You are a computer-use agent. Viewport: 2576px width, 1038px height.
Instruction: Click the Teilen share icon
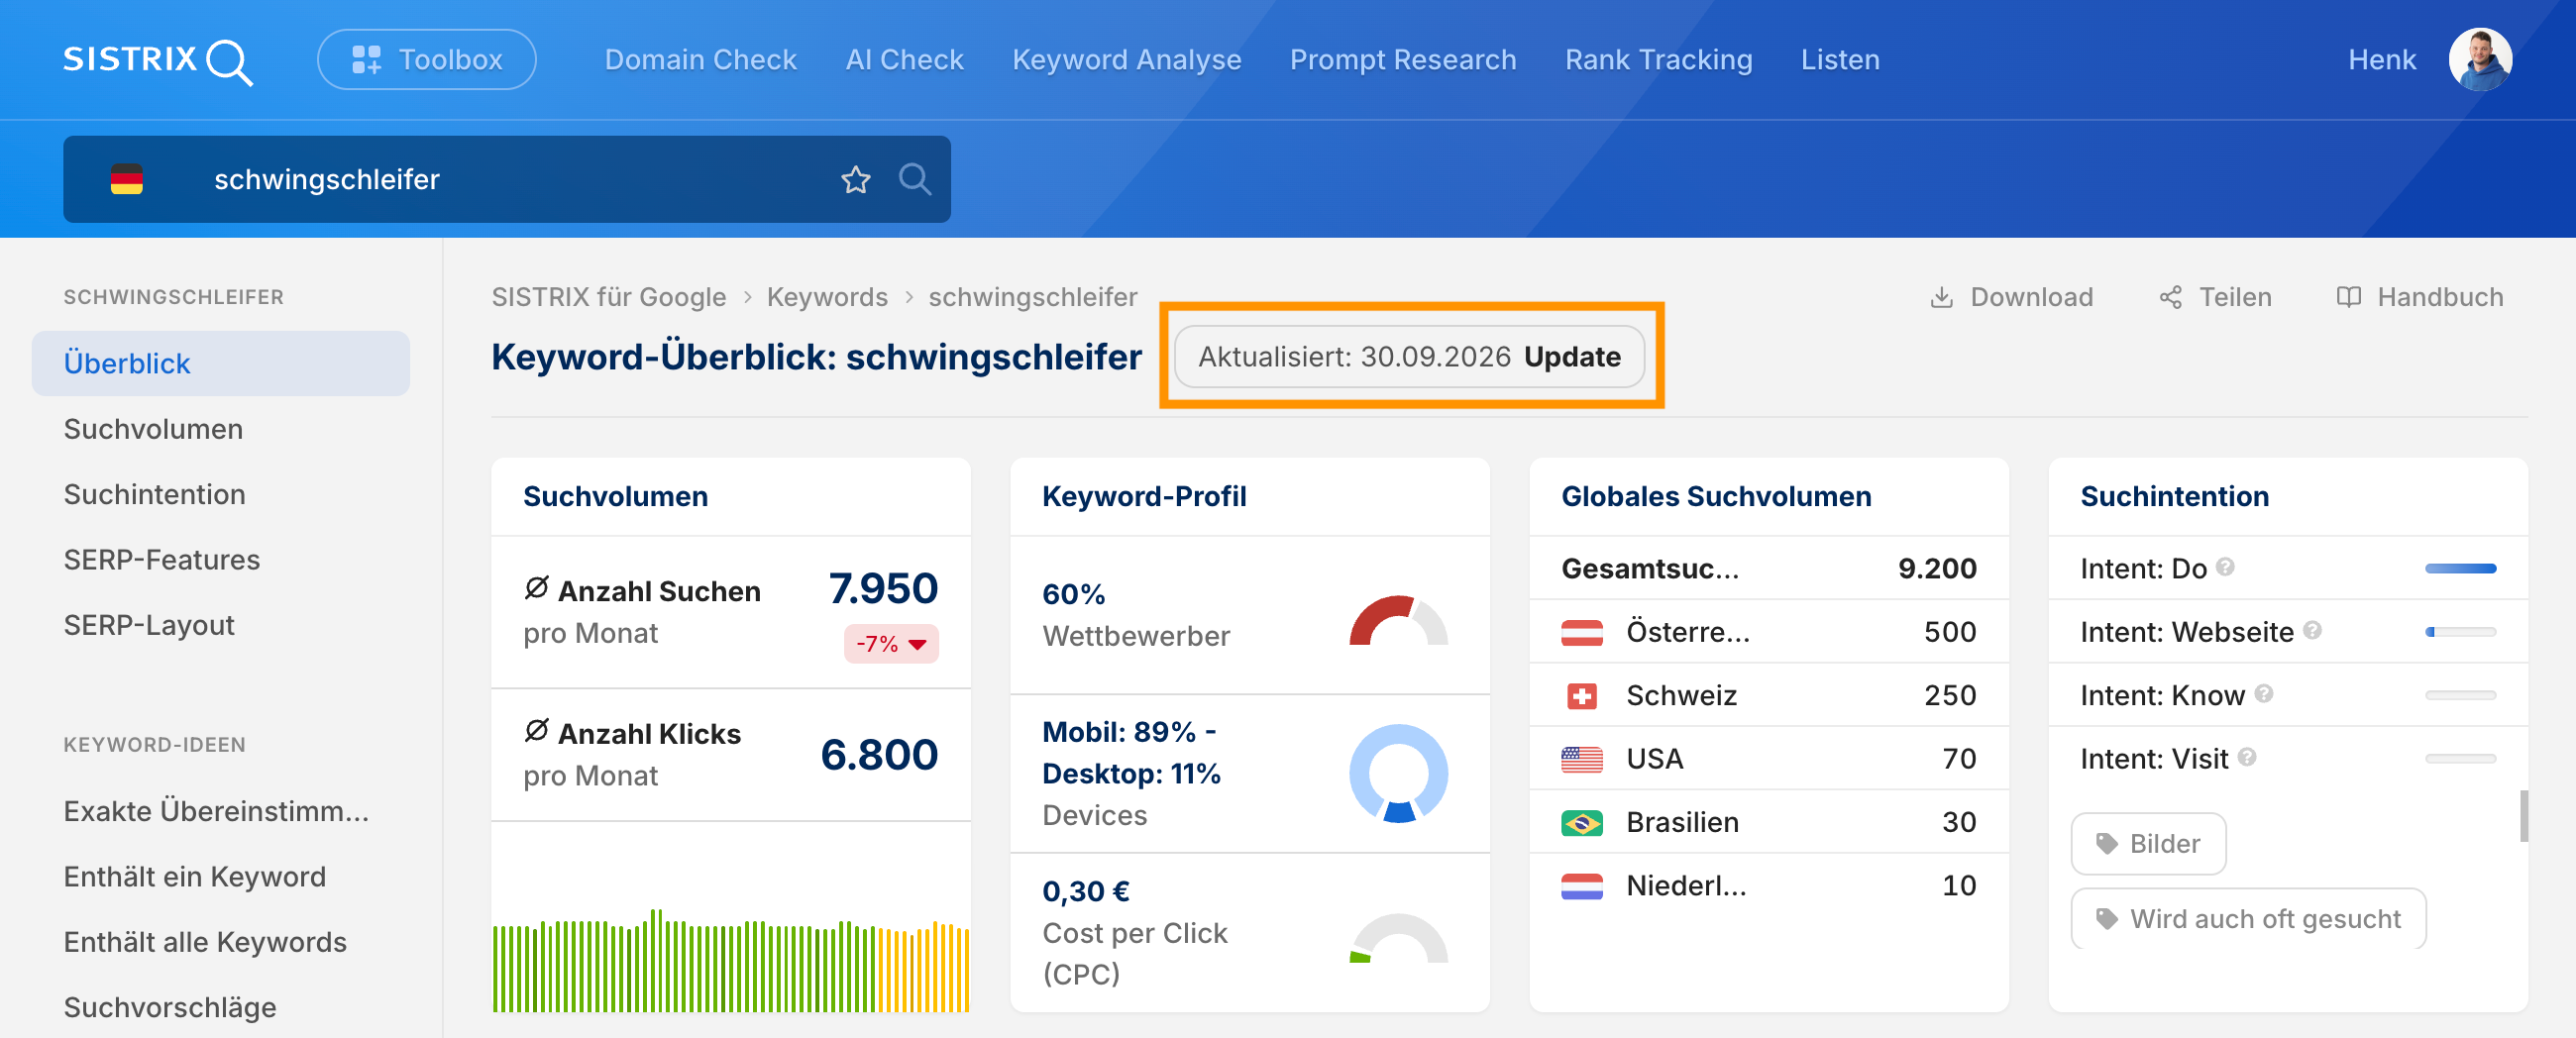[x=2169, y=297]
